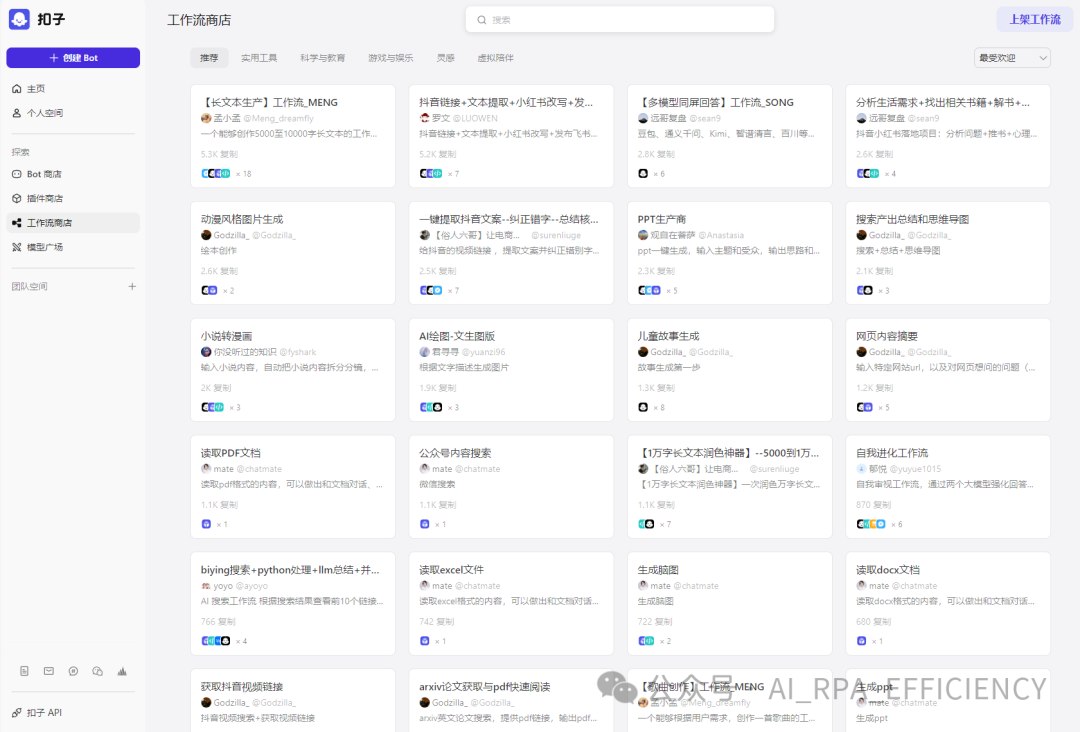Screen dimensions: 1080x732
Task: Click the 团队空间 sidebar label
Action: click(30, 286)
